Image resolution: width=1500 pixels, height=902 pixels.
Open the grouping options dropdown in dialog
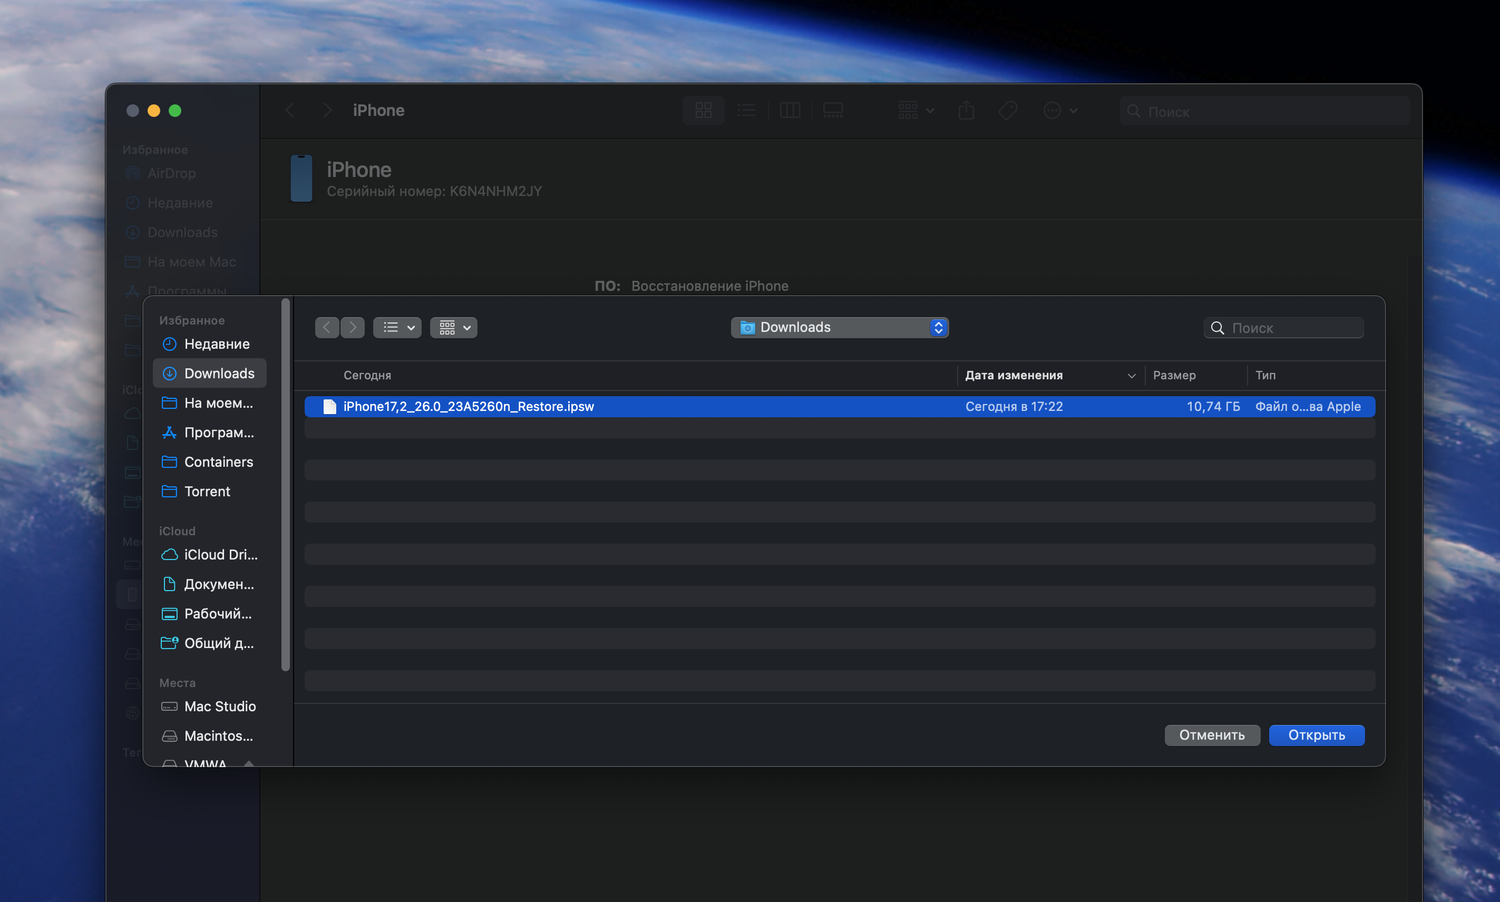point(454,327)
